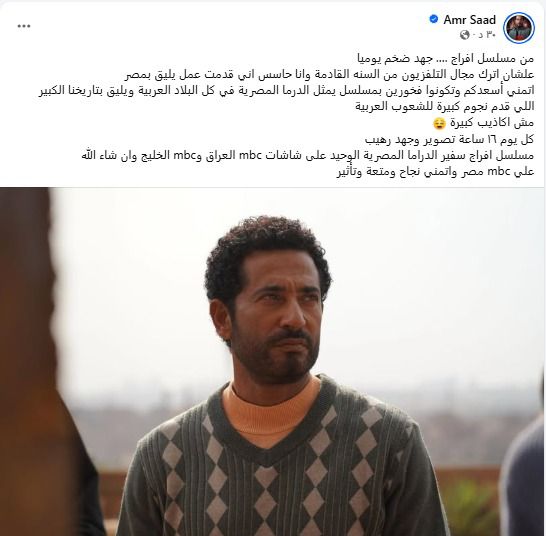Image resolution: width=546 pixels, height=536 pixels.
Task: Open the three-dots post options menu
Action: [24, 26]
